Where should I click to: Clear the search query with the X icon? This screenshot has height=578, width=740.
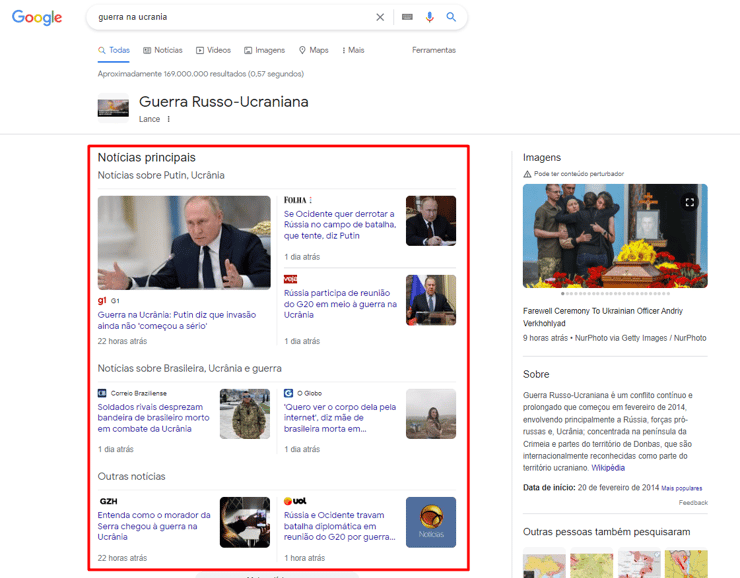coord(380,17)
